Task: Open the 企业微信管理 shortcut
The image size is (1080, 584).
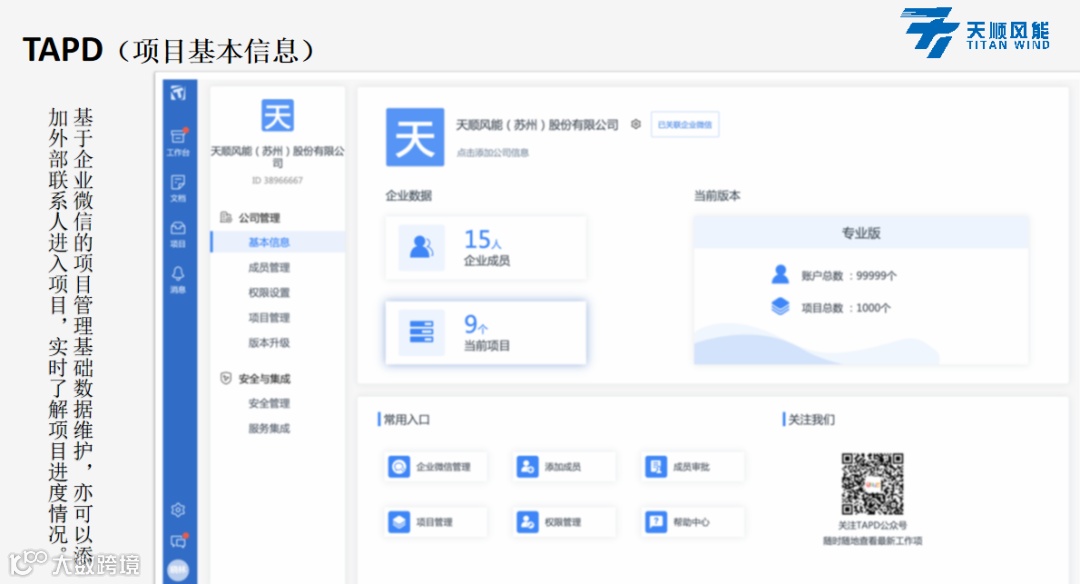Action: (x=437, y=467)
